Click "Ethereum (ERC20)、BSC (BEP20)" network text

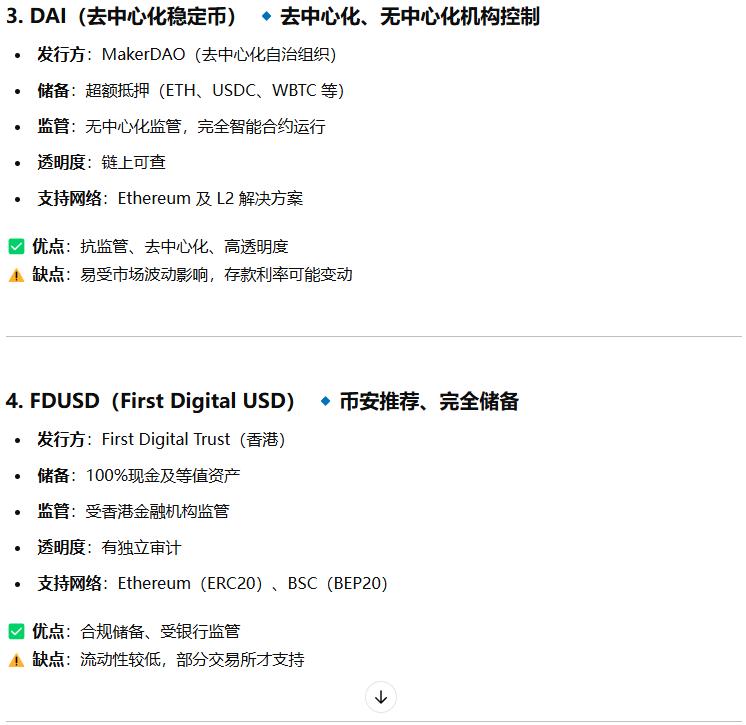click(x=253, y=583)
